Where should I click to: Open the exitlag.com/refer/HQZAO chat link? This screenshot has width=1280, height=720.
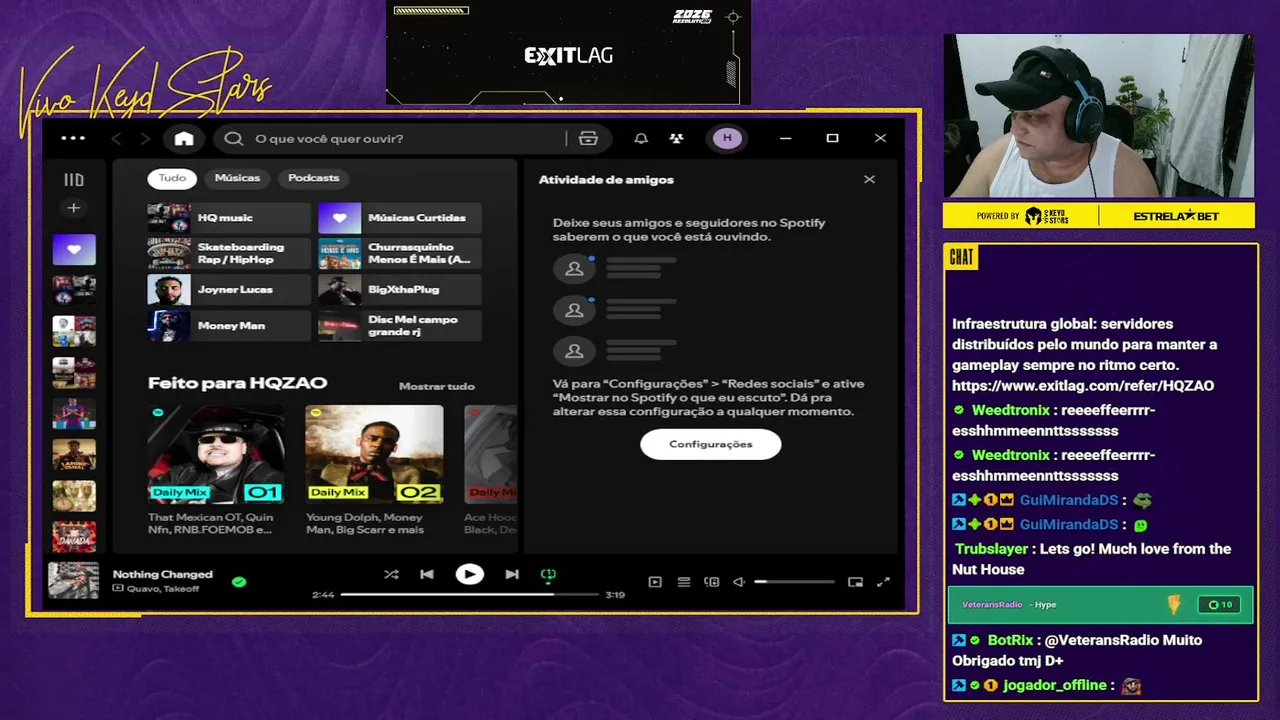1083,386
